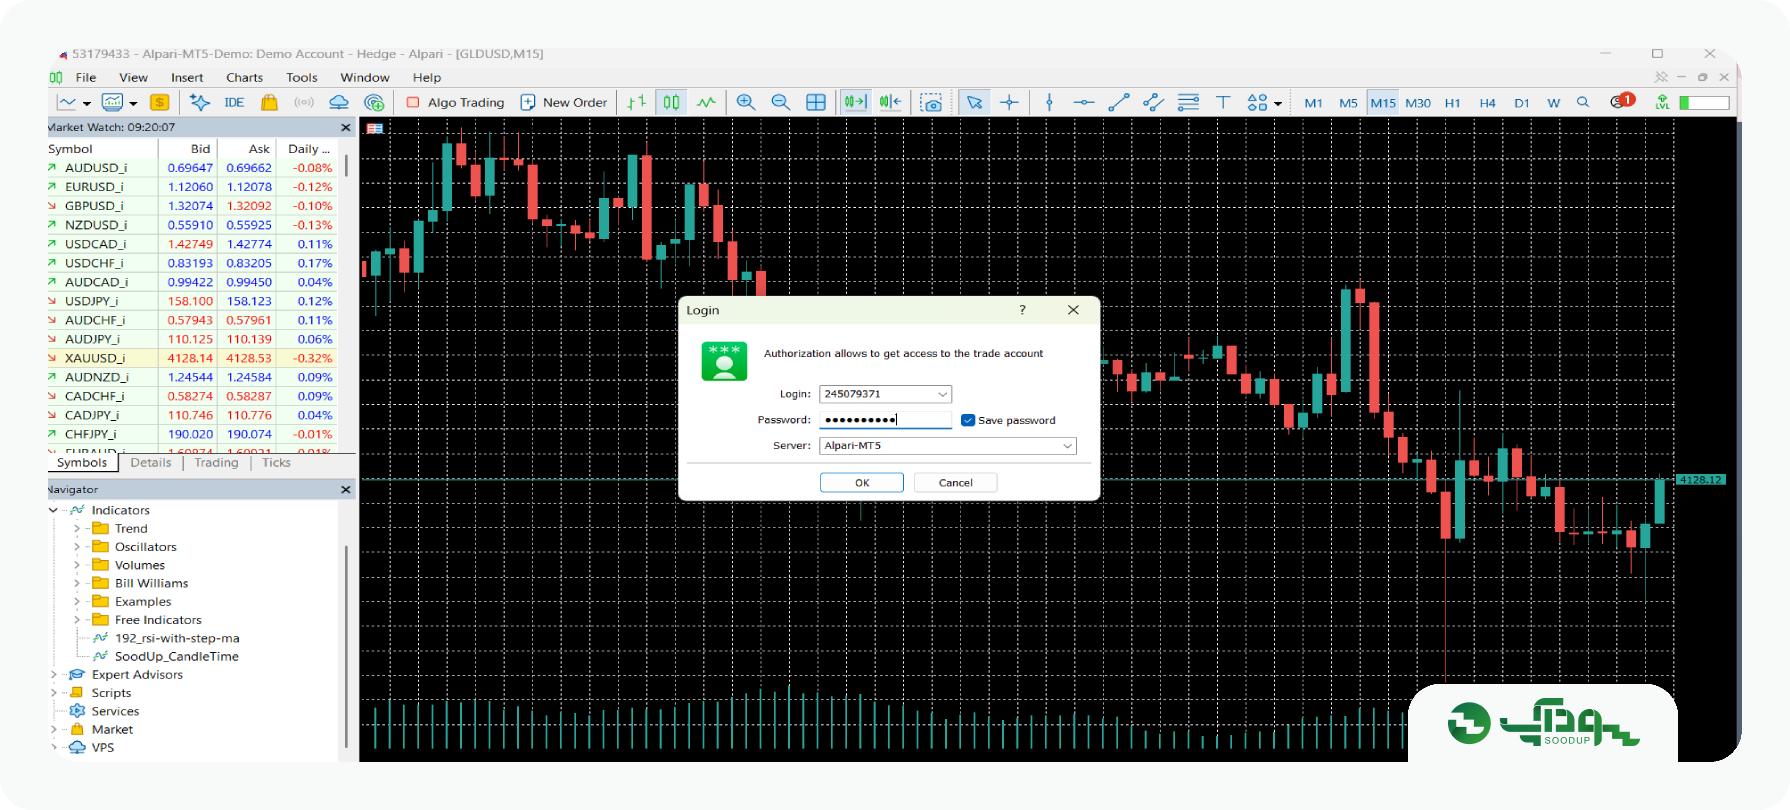Select the trendline drawing tool
The height and width of the screenshot is (810, 1790).
(1119, 102)
